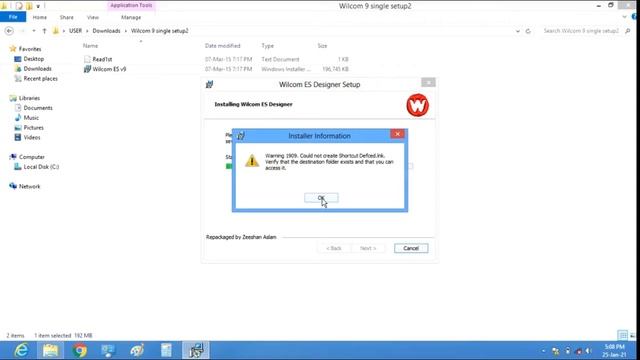The height and width of the screenshot is (360, 640).
Task: Open Music library
Action: pyautogui.click(x=31, y=118)
